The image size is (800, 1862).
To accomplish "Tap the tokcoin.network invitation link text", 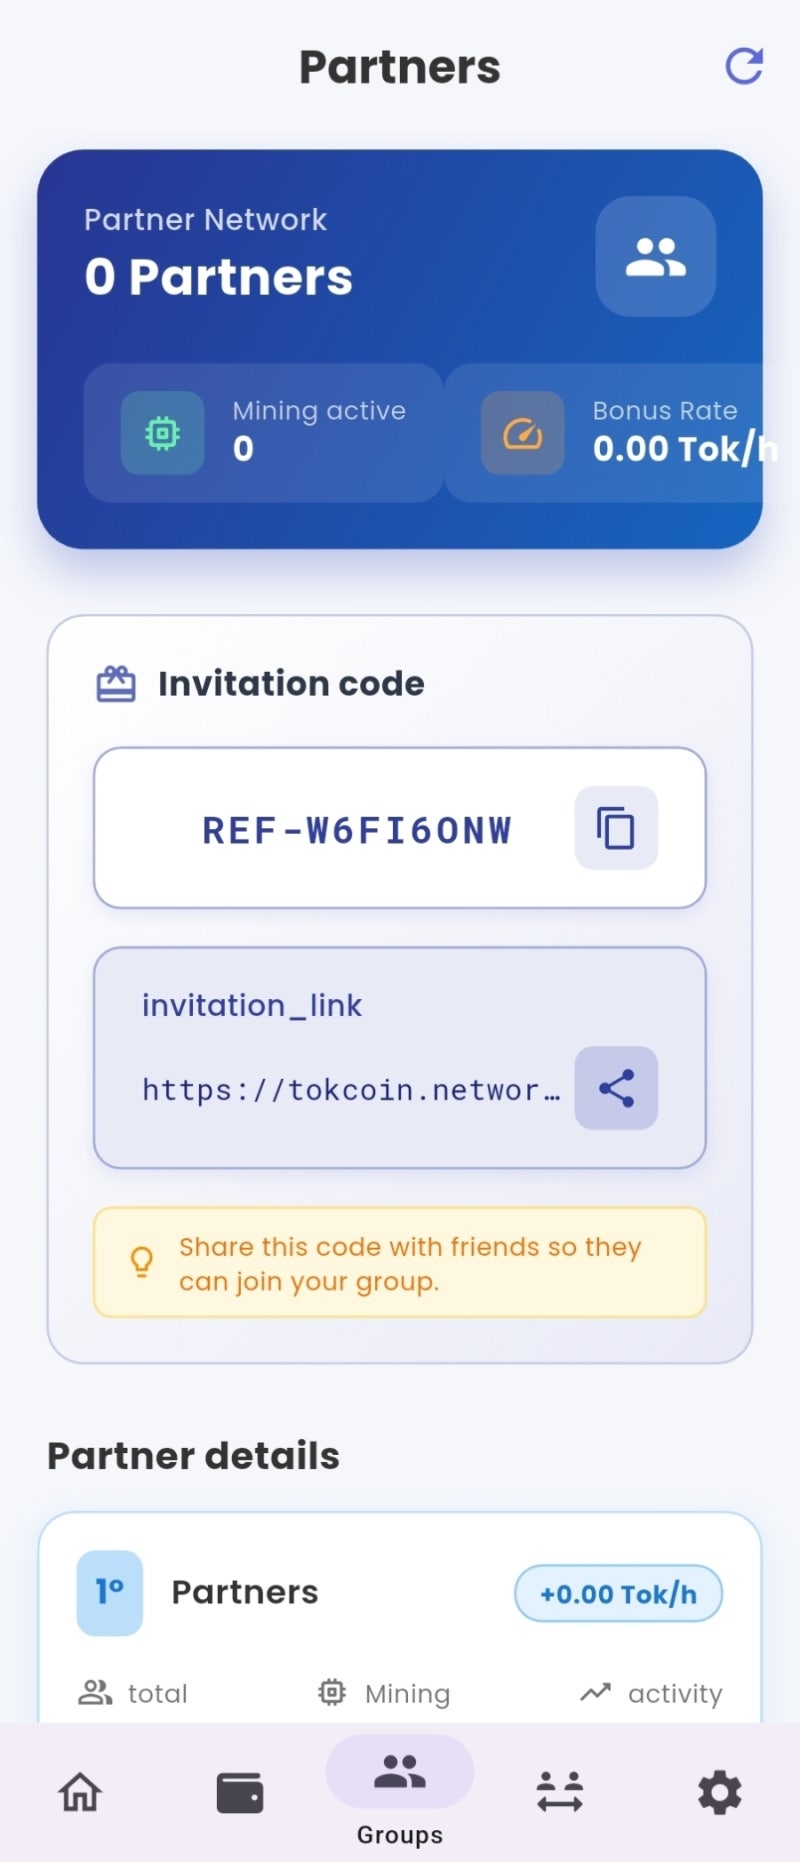I will tap(351, 1089).
